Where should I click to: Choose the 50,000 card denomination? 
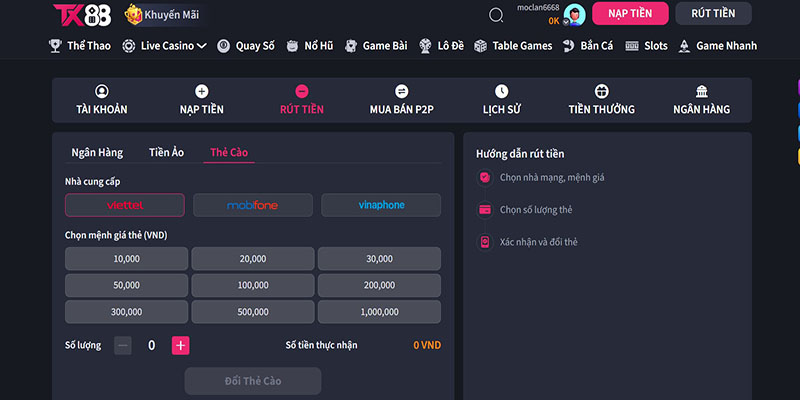127,285
